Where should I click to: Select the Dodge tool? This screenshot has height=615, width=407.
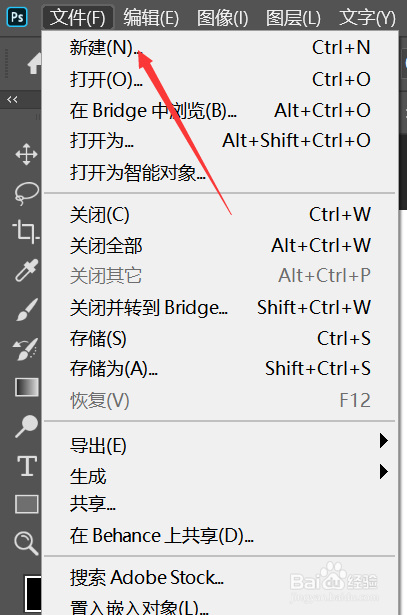pos(26,426)
